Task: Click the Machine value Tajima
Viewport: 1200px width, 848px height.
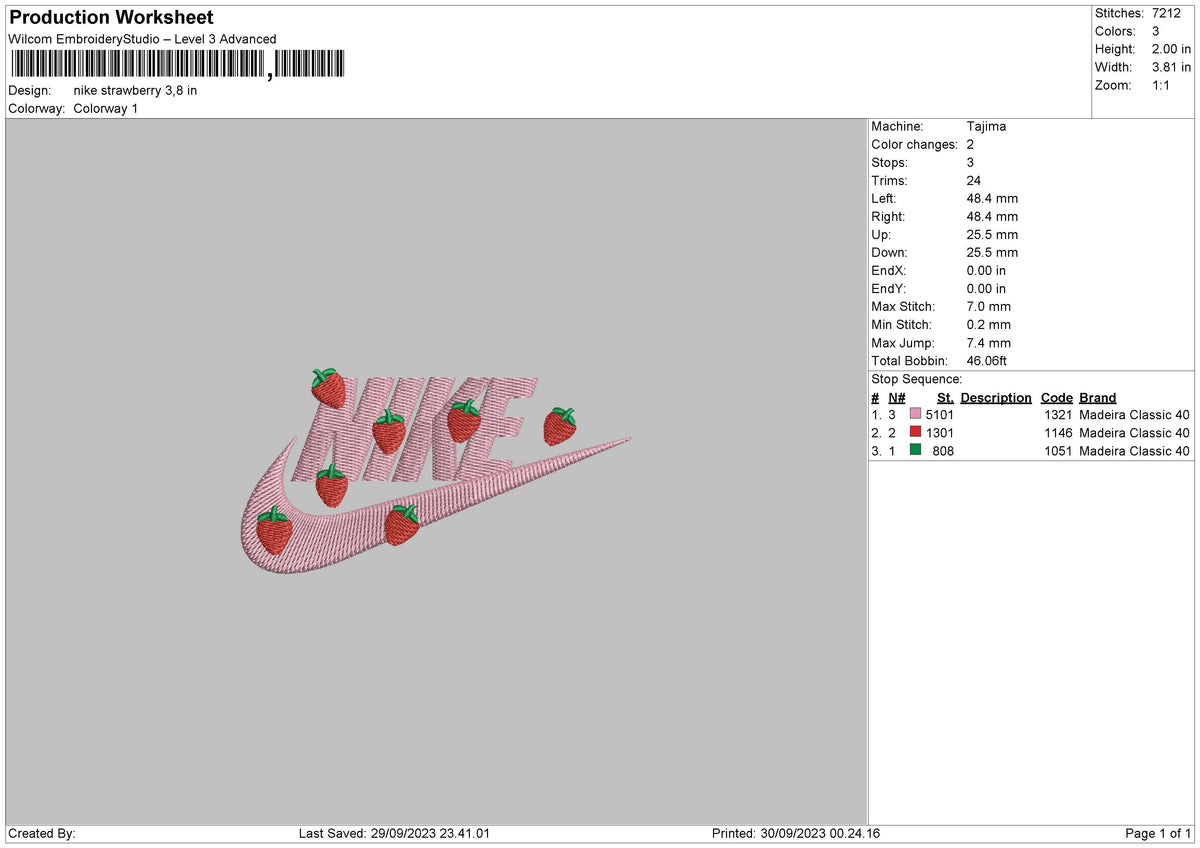Action: pos(987,127)
